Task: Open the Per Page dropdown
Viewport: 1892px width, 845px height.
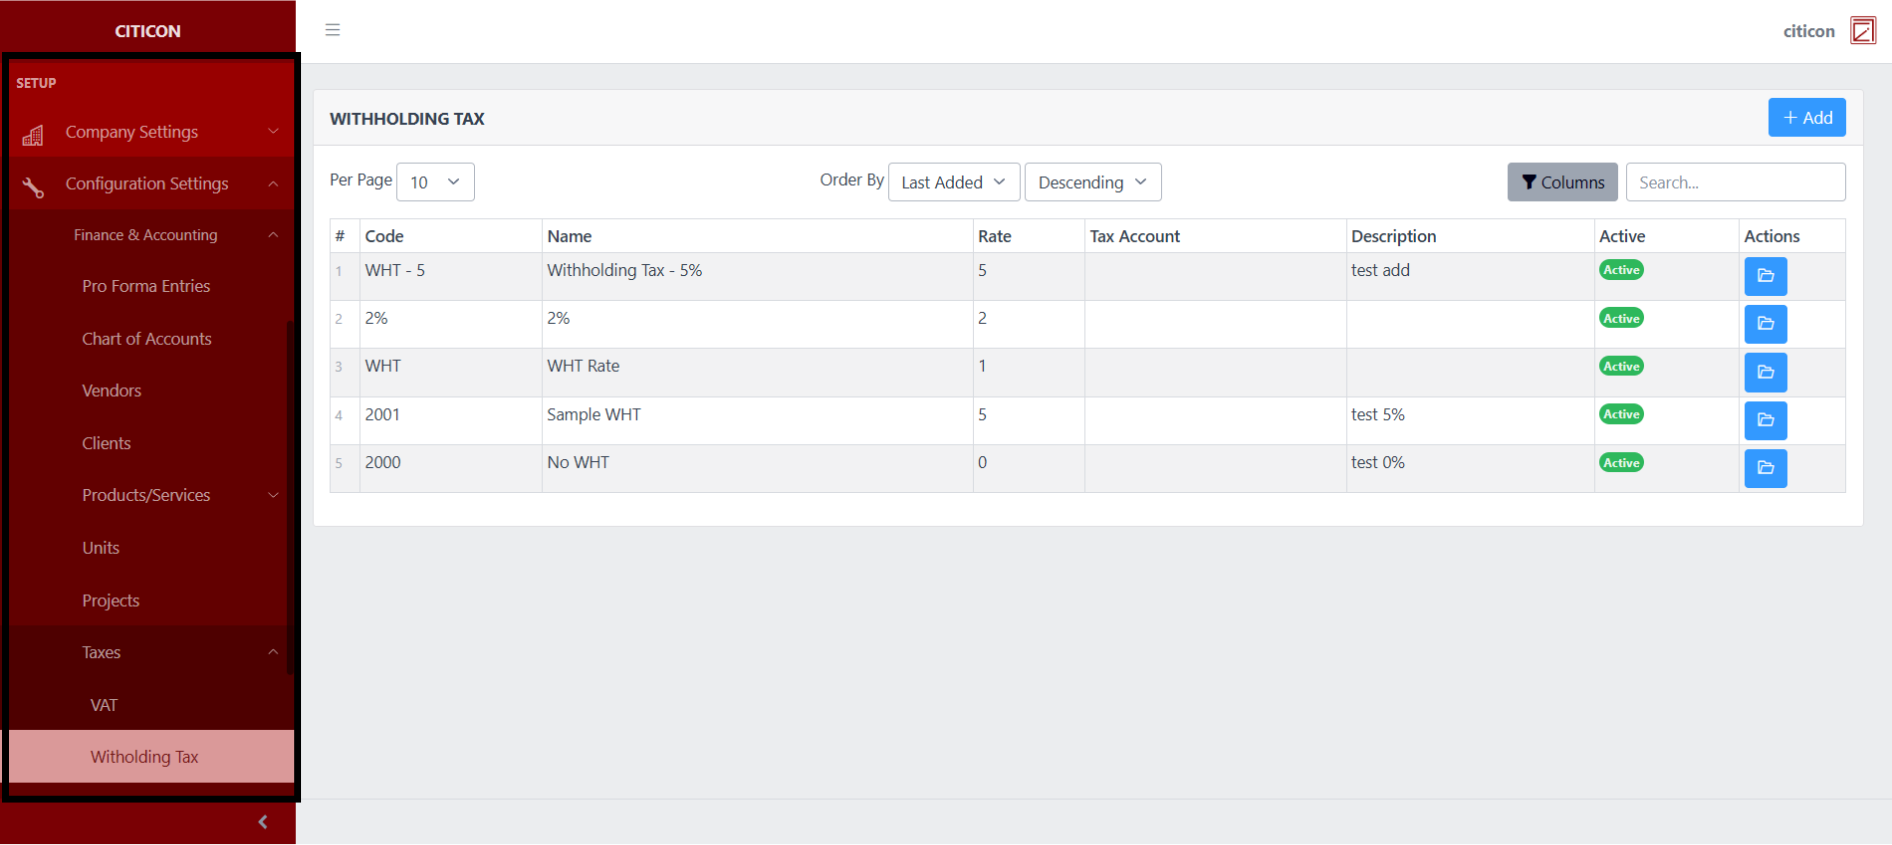Action: click(x=435, y=182)
